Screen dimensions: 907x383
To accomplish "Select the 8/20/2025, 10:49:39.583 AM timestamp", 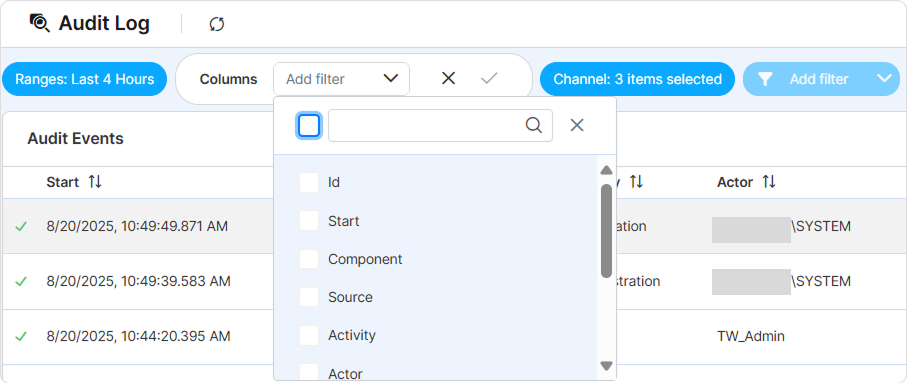I will click(x=138, y=281).
